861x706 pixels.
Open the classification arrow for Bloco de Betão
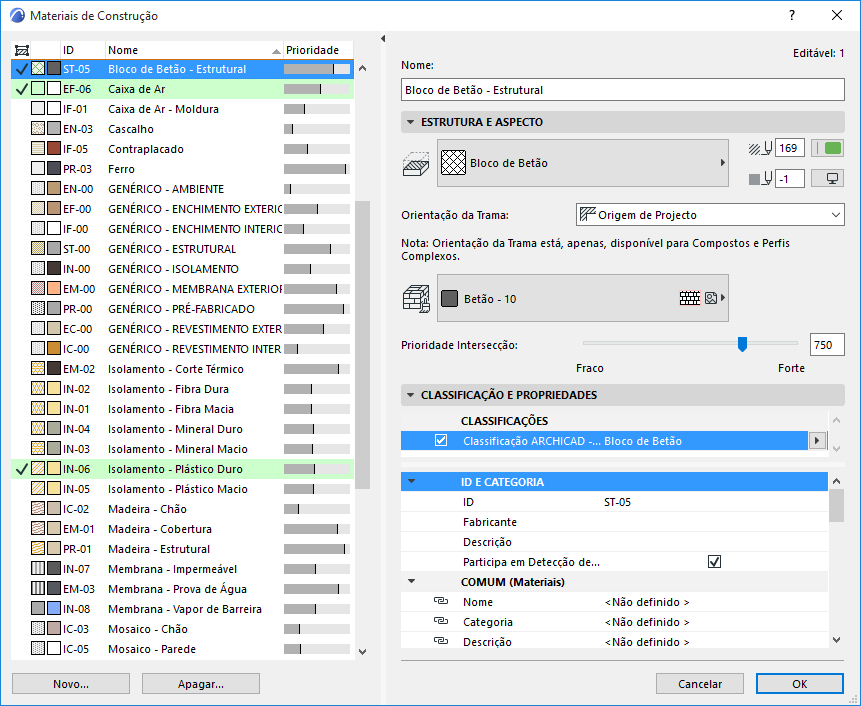coord(817,440)
